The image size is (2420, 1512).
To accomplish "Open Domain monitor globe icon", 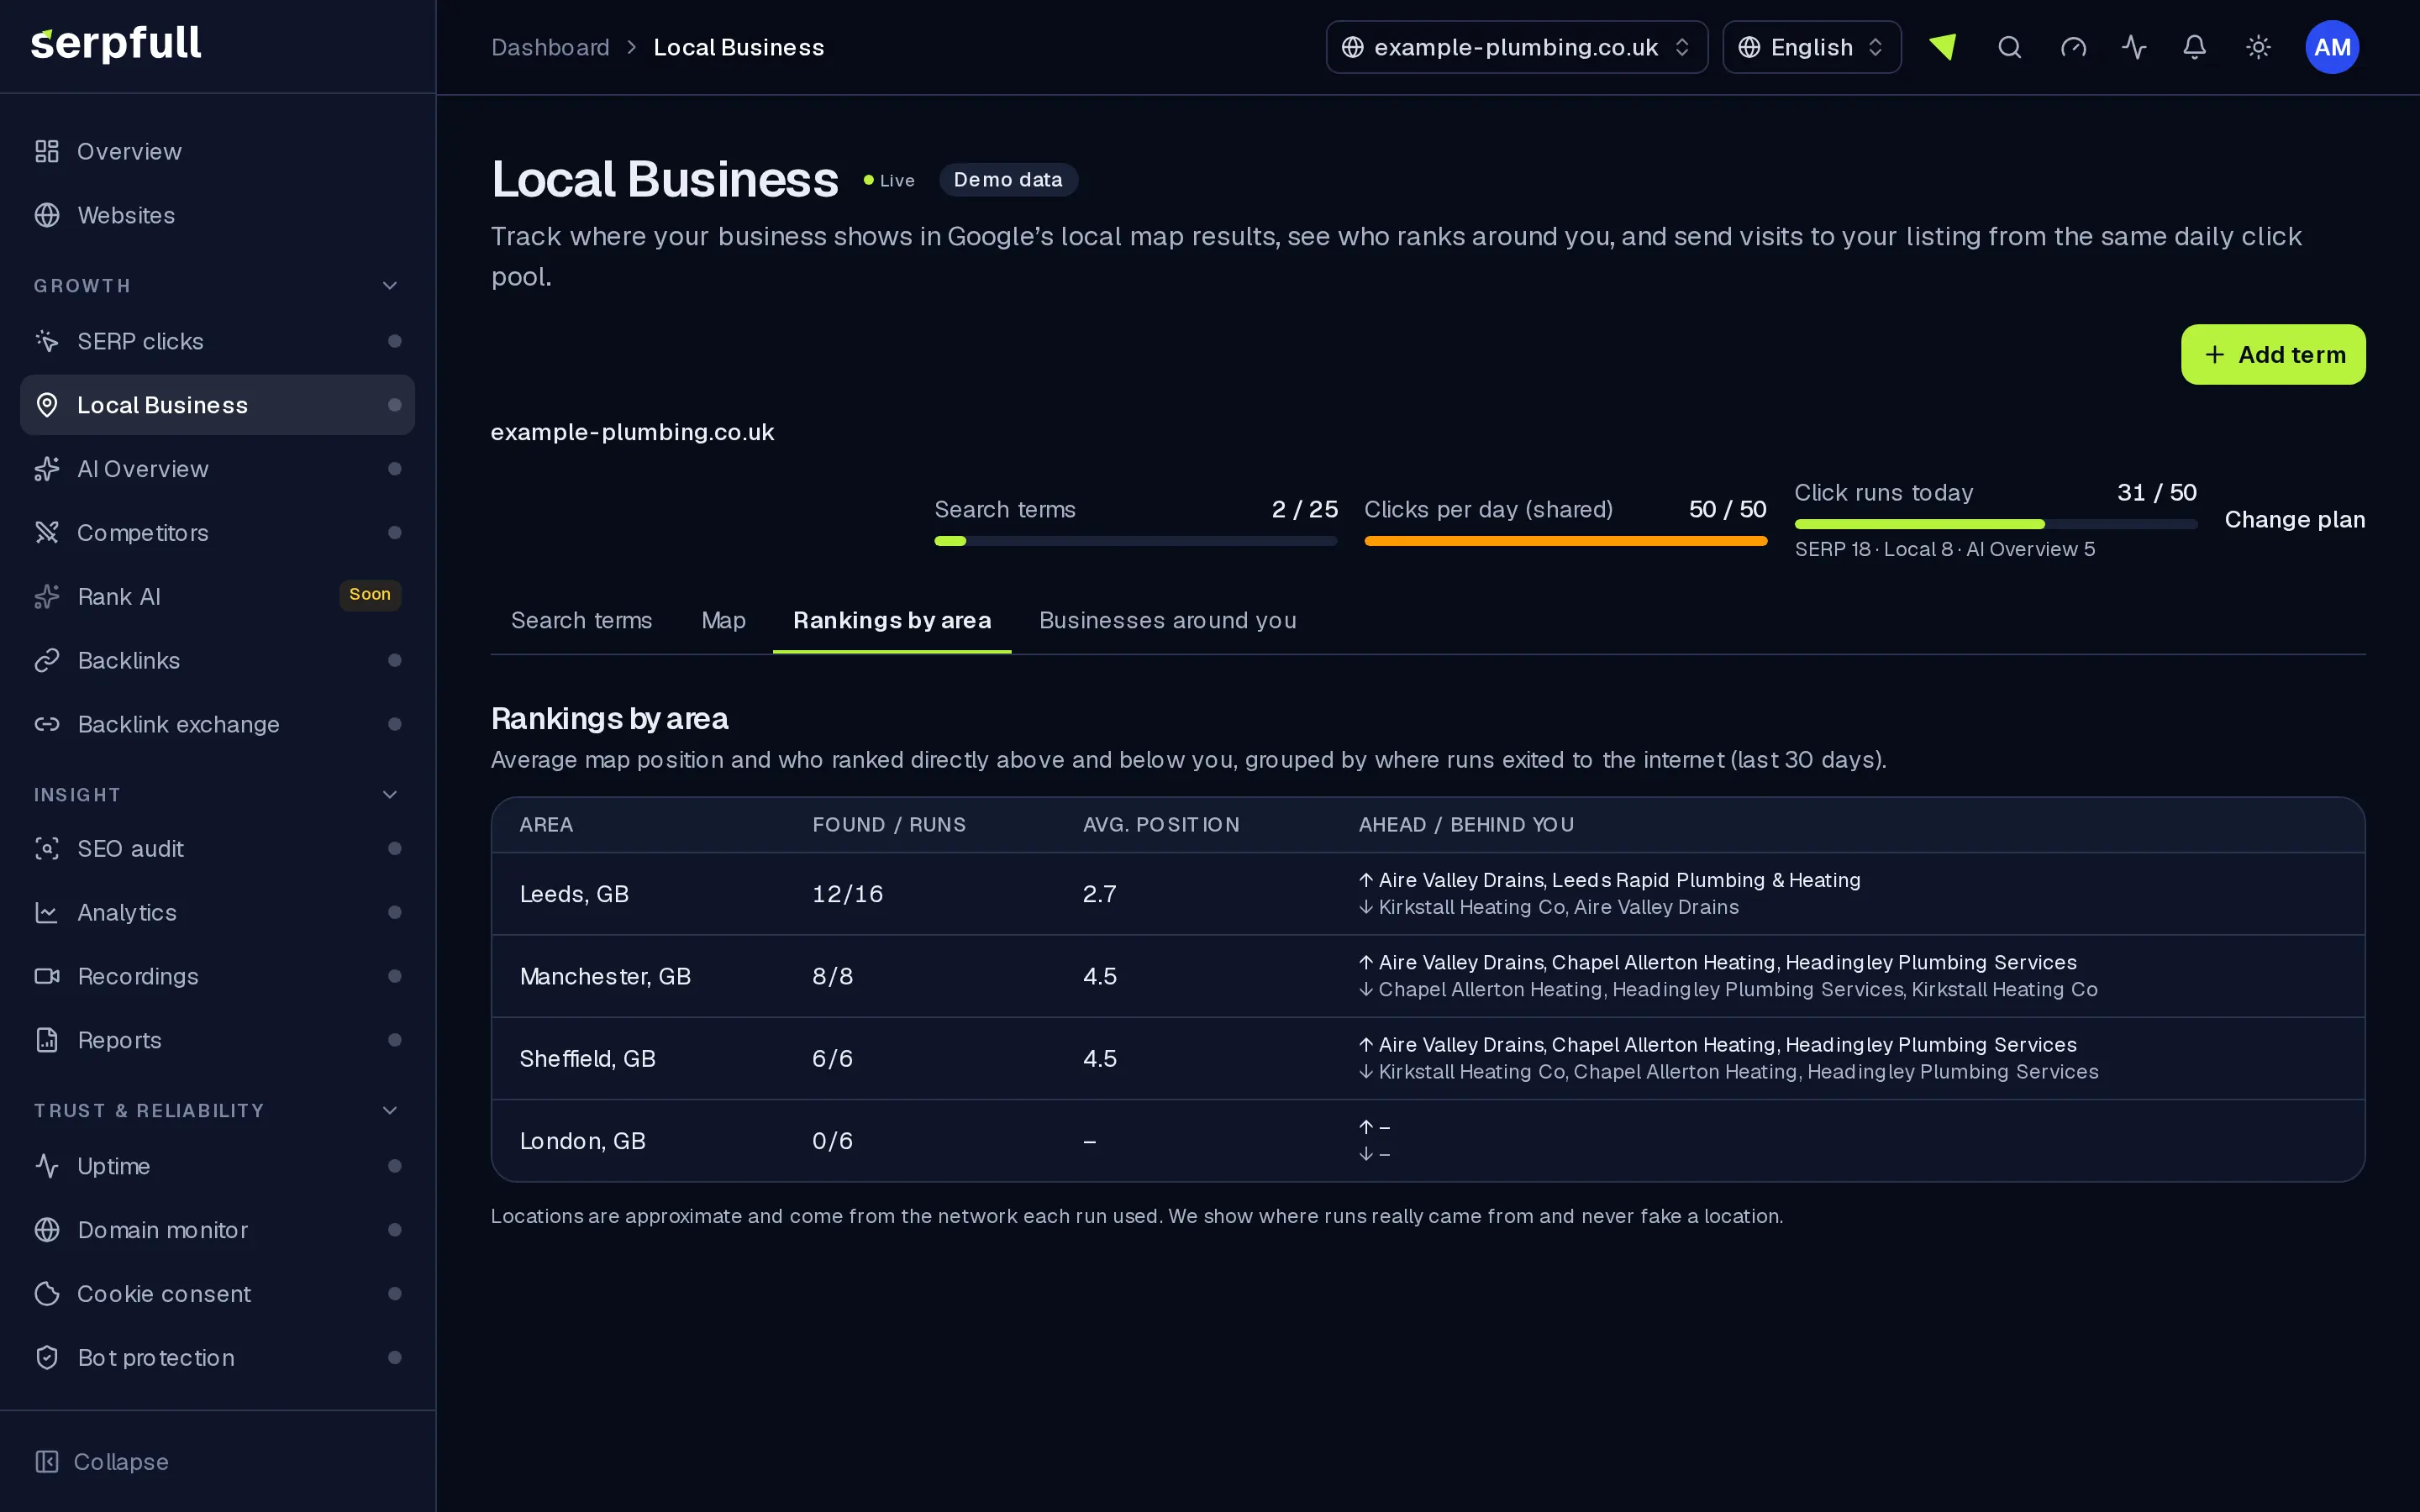I will (x=47, y=1230).
